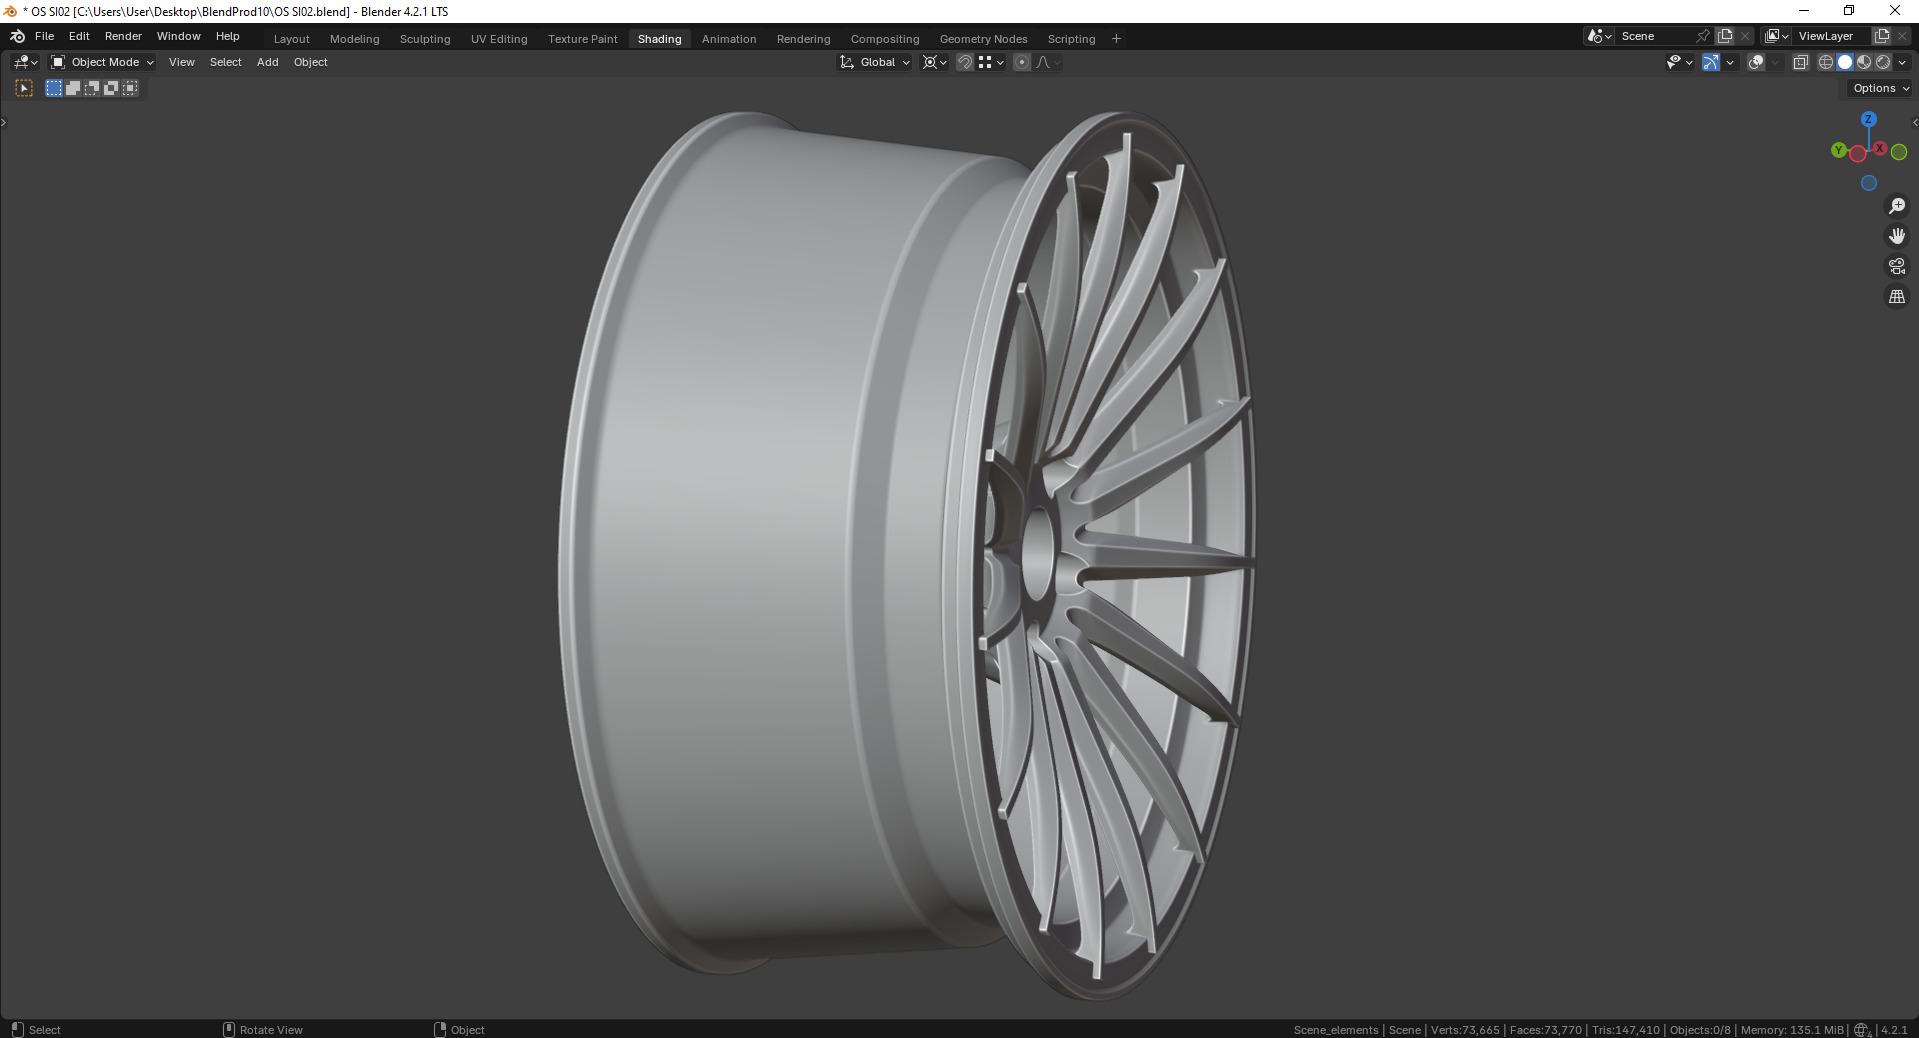Switch to wireframe viewport shading
This screenshot has height=1038, width=1919.
point(1826,62)
